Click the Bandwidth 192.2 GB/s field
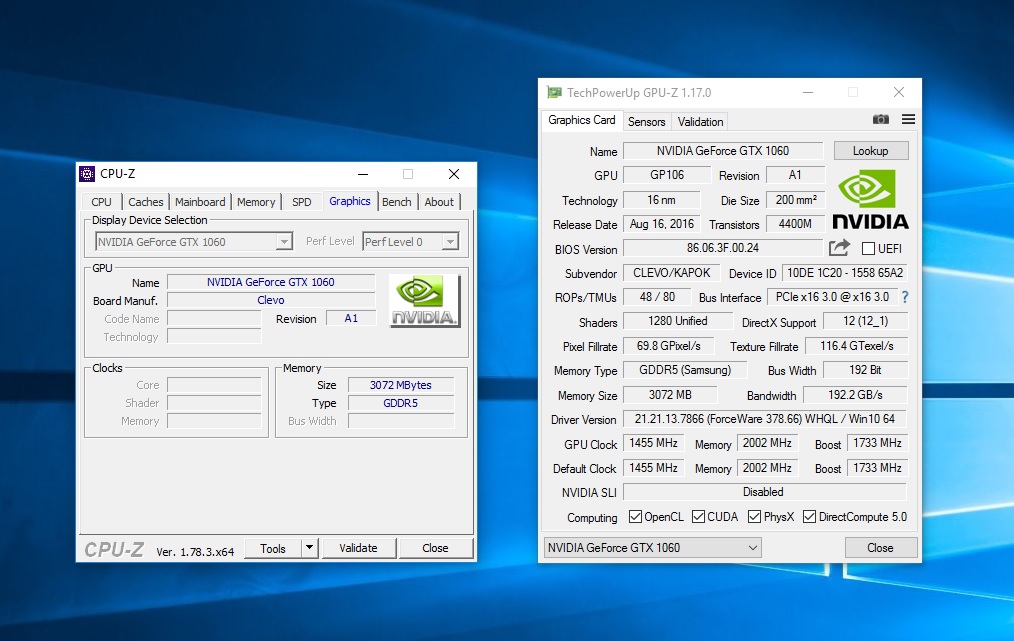This screenshot has width=1014, height=641. coord(855,395)
